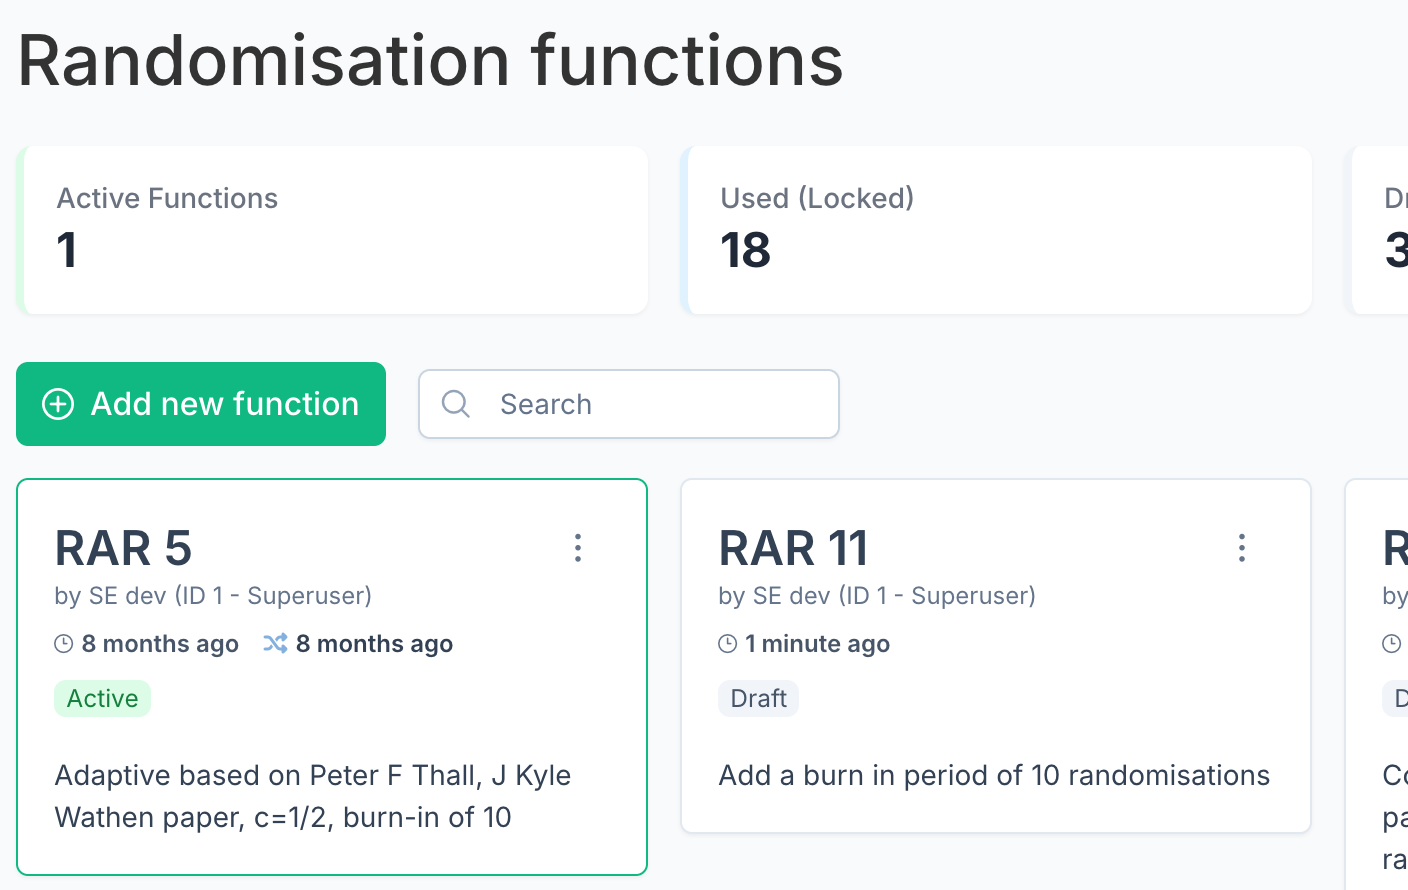The image size is (1408, 890).
Task: Open the RAR 11 function title
Action: pos(794,548)
